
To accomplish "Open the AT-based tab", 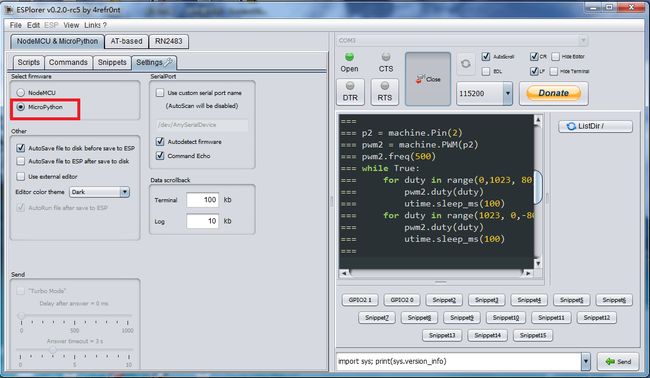I will click(x=126, y=41).
